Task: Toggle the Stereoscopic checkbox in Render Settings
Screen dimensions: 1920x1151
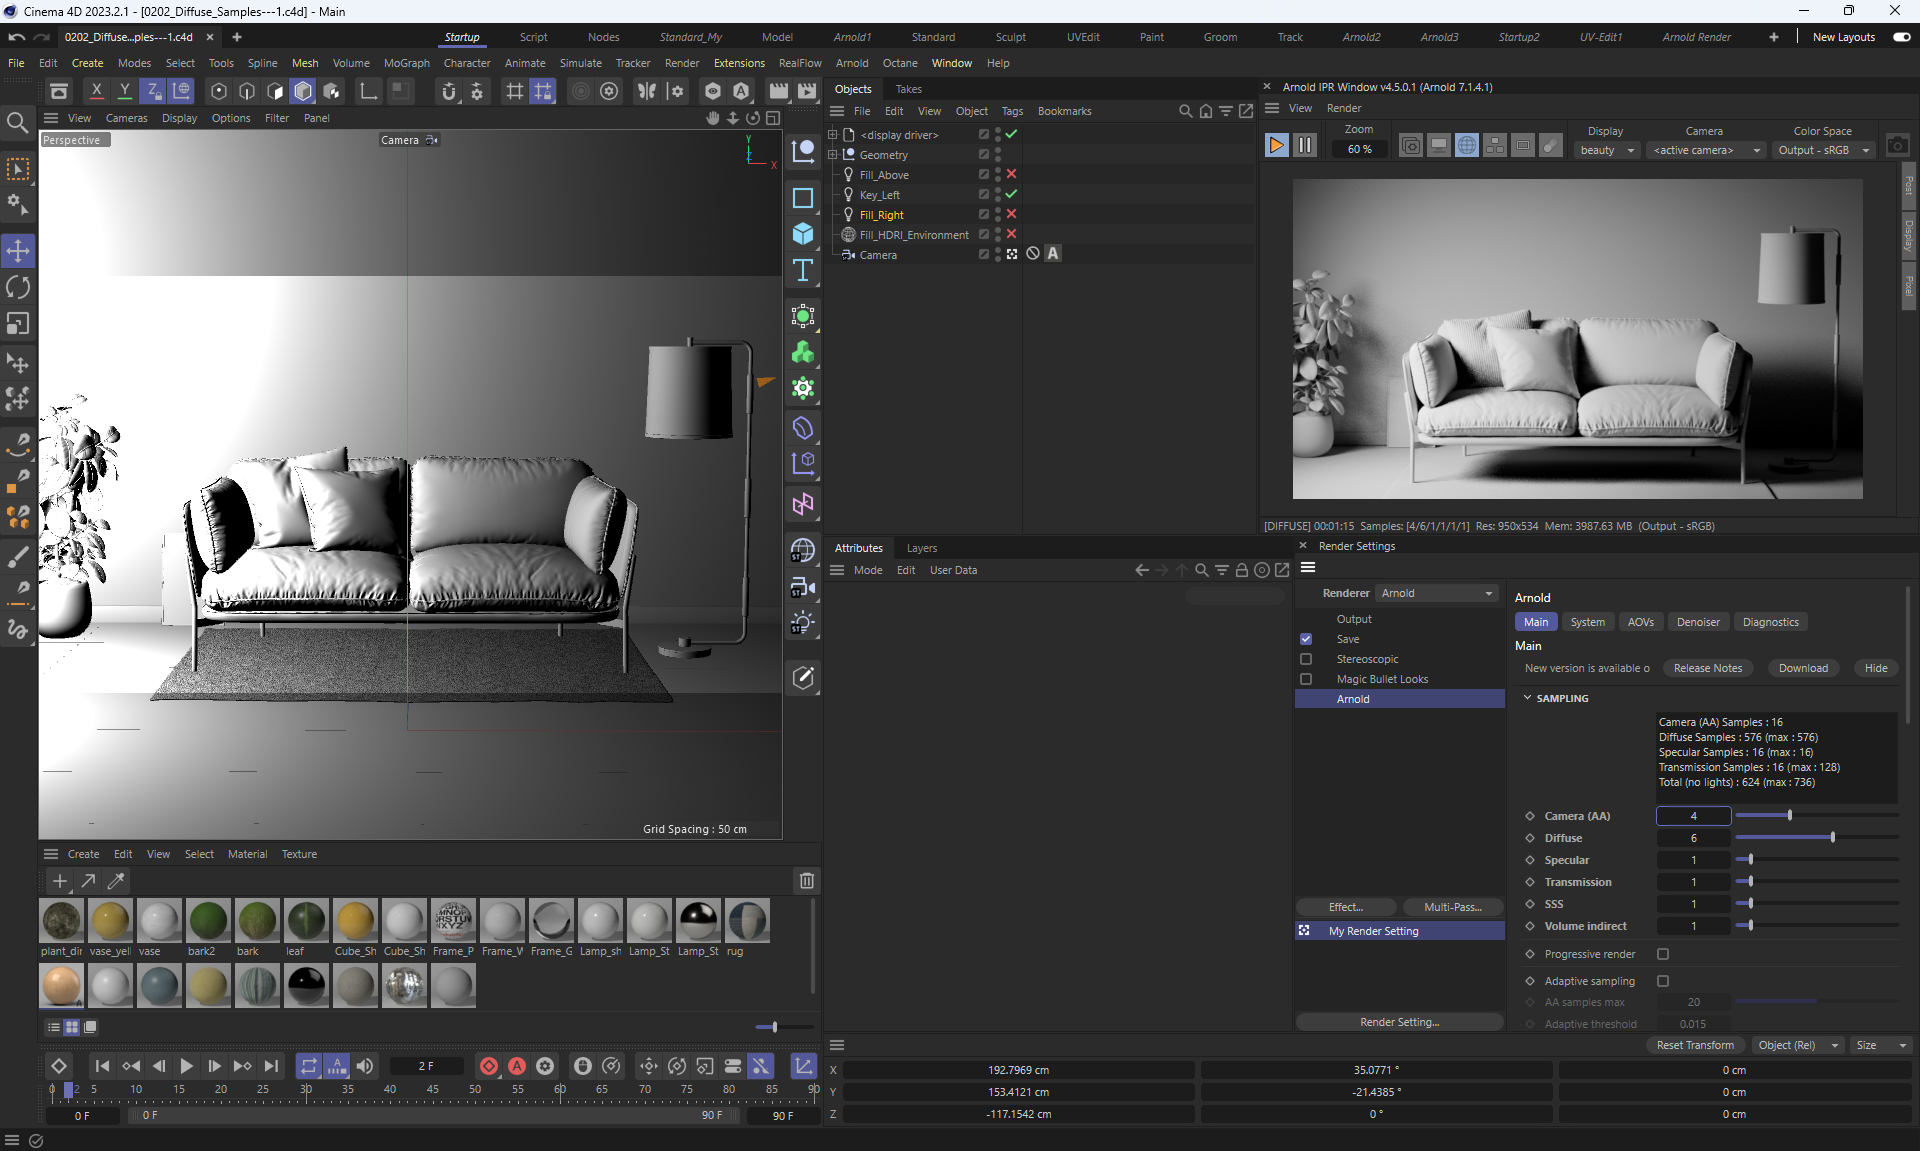Action: click(x=1306, y=659)
